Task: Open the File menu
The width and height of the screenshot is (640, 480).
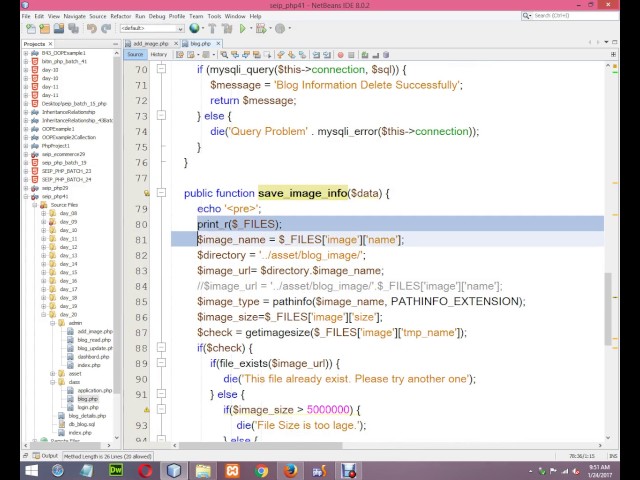Action: (x=26, y=16)
